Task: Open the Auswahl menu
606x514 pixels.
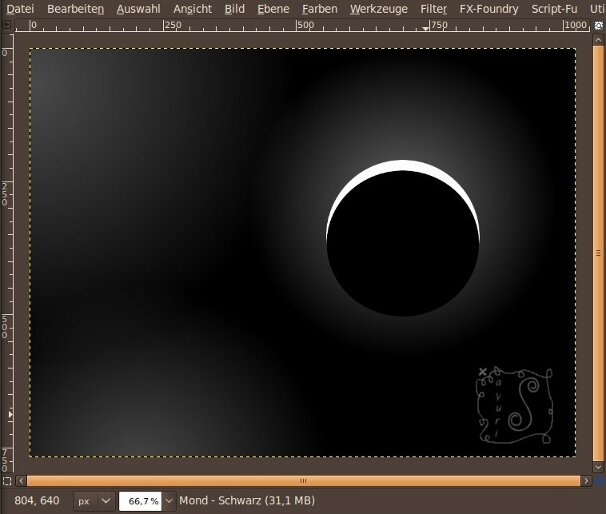Action: coord(138,9)
